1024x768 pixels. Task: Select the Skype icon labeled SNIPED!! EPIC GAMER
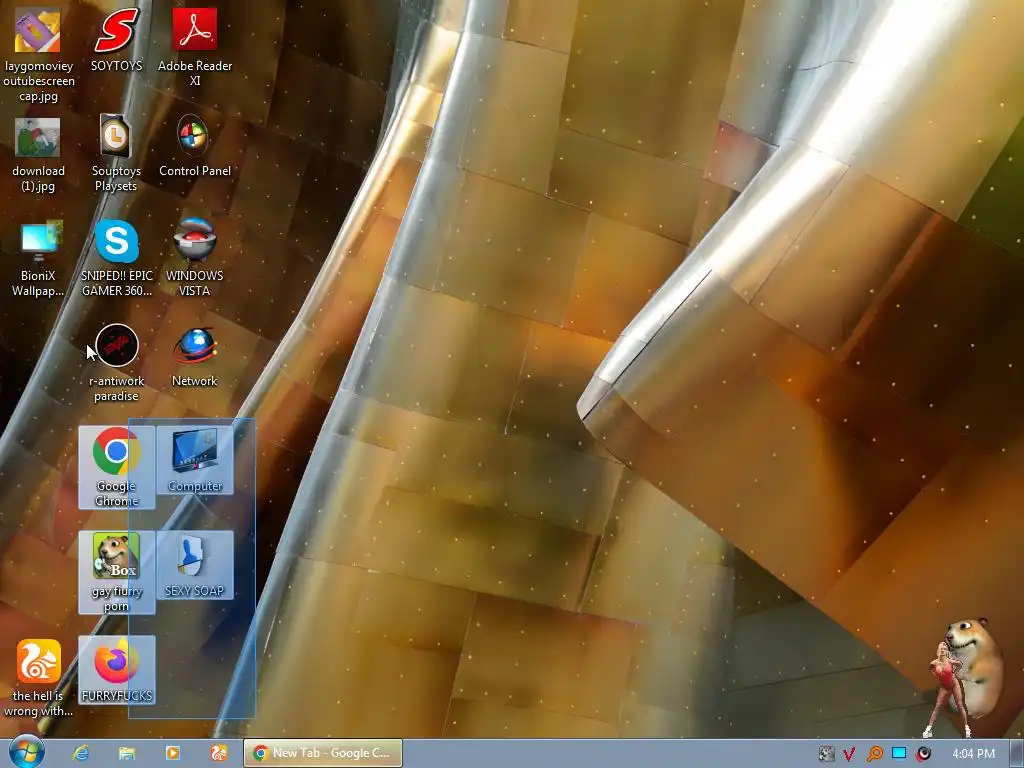click(x=116, y=259)
